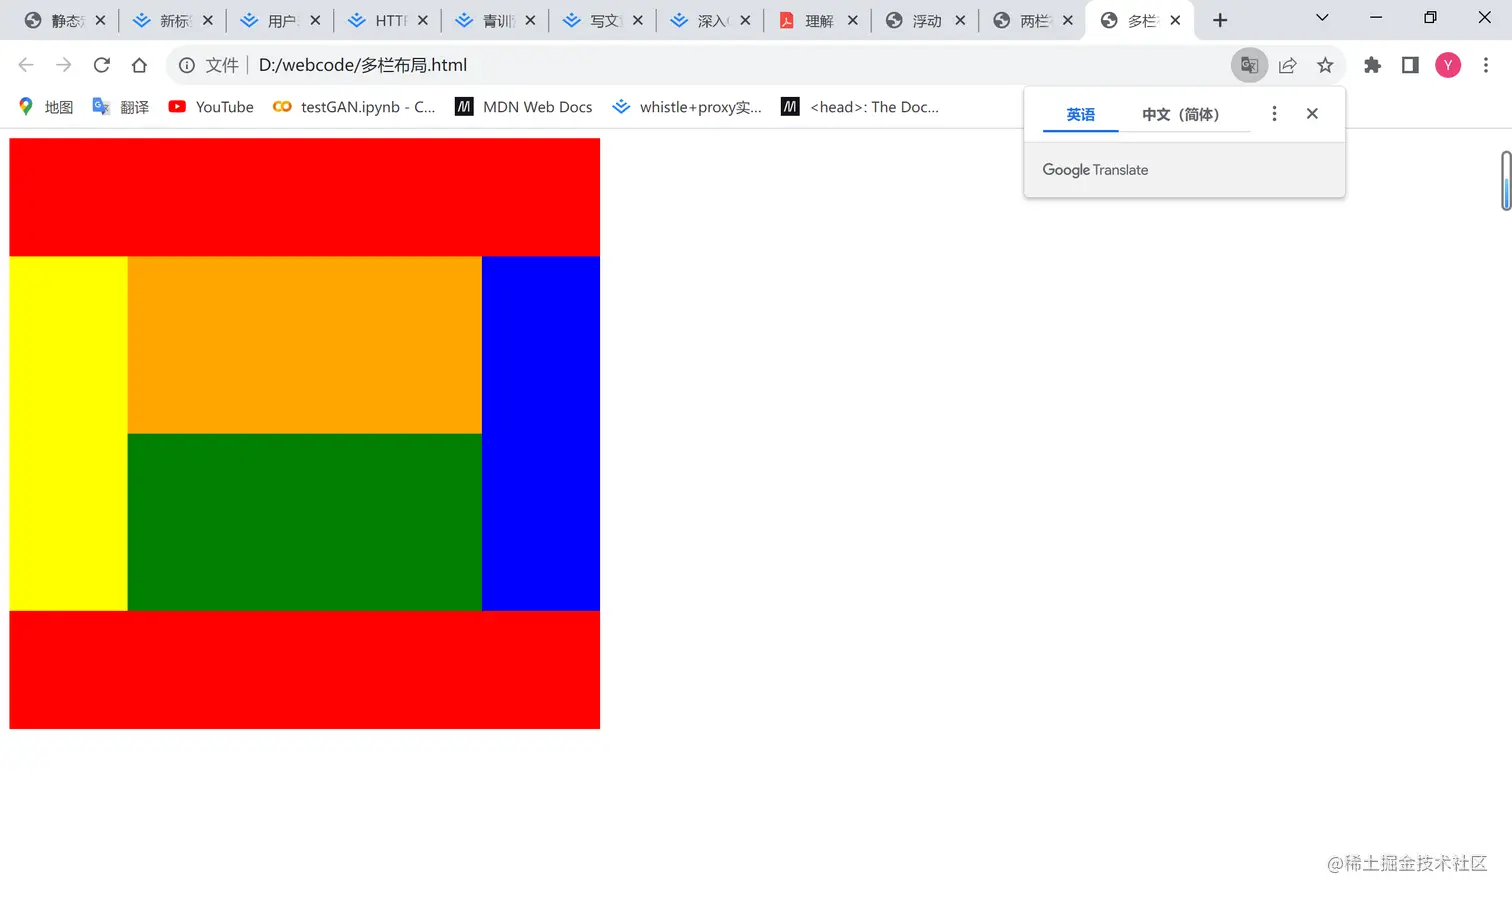
Task: Click the address bar URL field
Action: coord(740,65)
